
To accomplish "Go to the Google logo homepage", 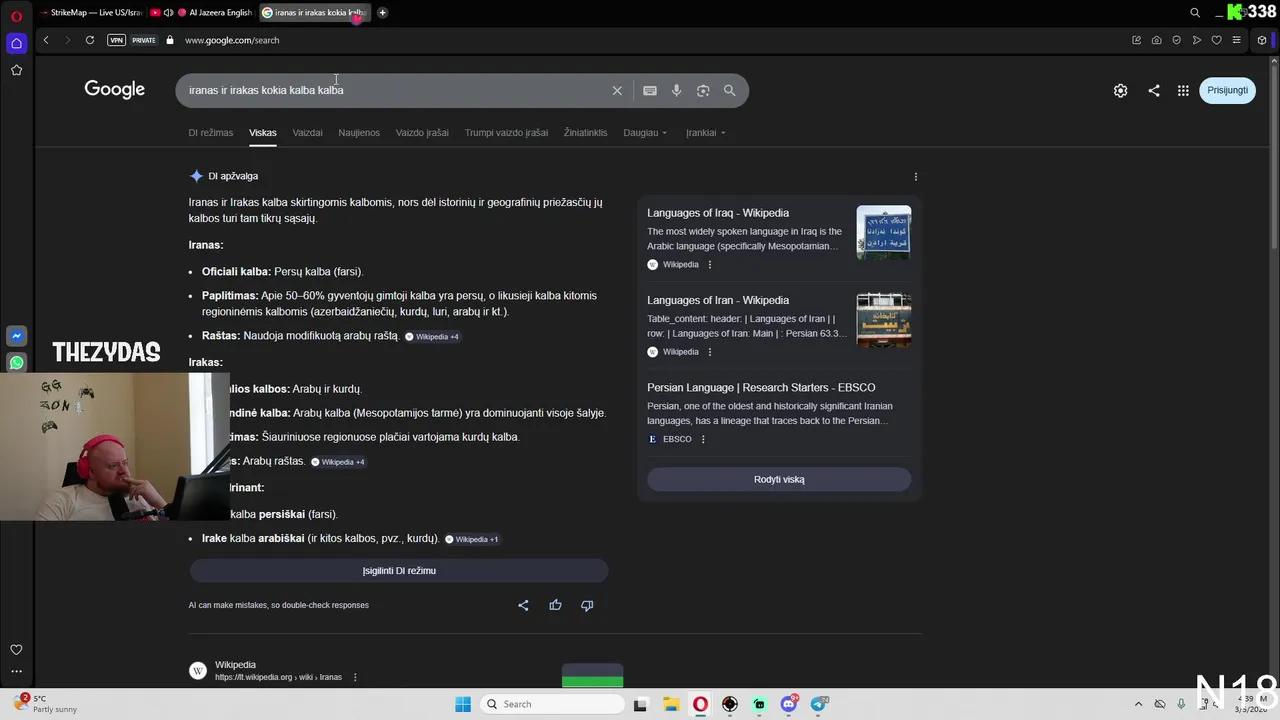I will [x=114, y=89].
